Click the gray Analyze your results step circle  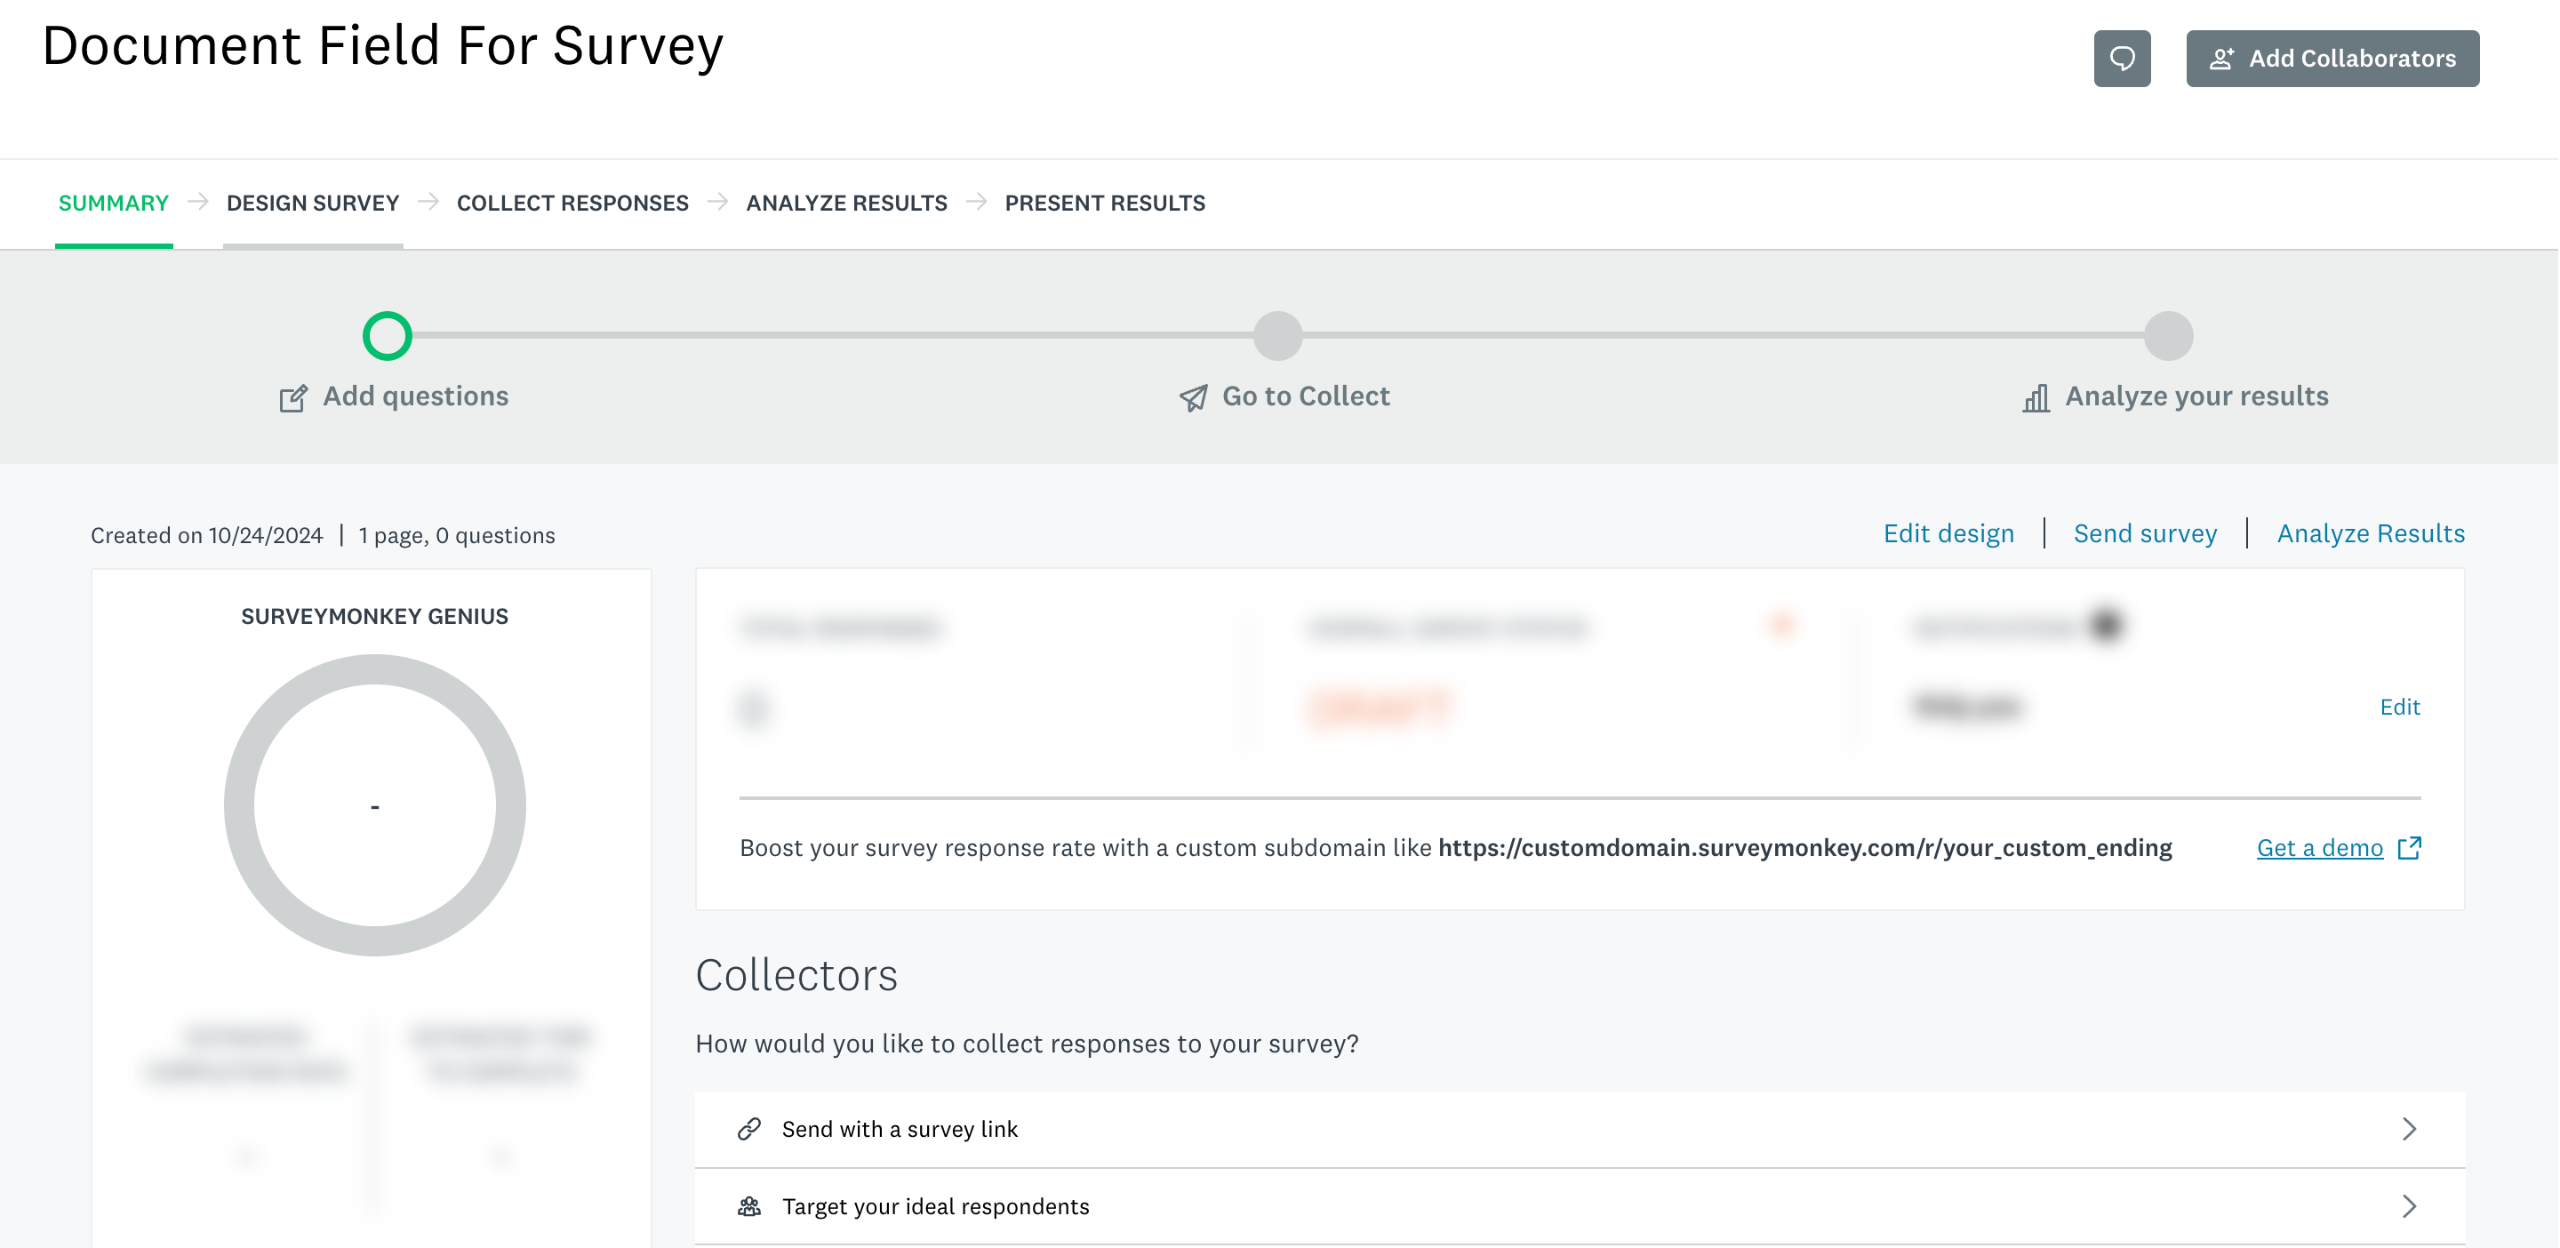(x=2168, y=336)
